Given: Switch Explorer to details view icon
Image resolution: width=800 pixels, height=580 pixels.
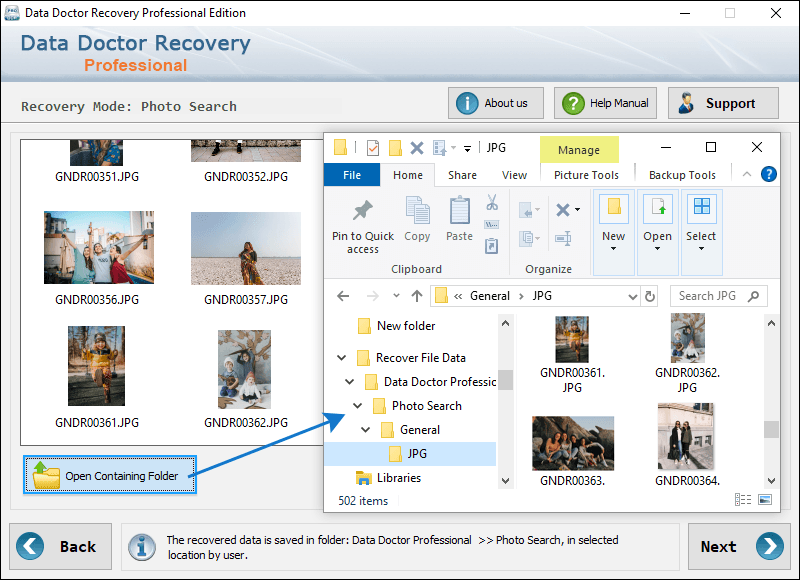Looking at the screenshot, I should tap(743, 499).
